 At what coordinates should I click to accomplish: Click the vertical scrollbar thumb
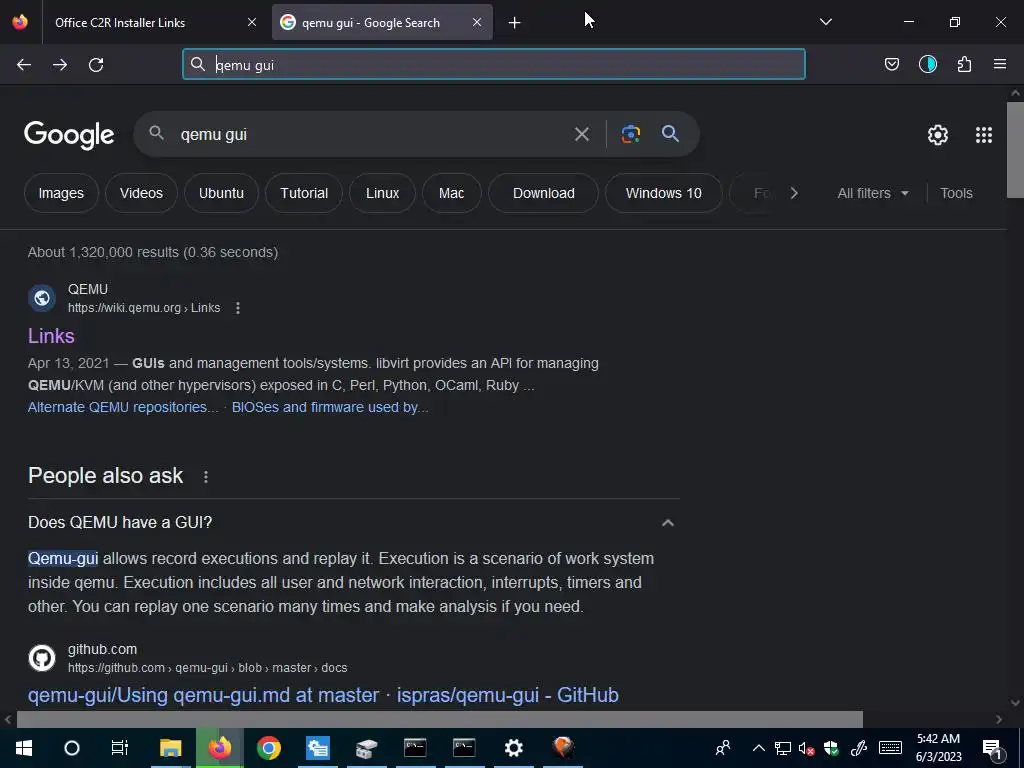pyautogui.click(x=1015, y=150)
